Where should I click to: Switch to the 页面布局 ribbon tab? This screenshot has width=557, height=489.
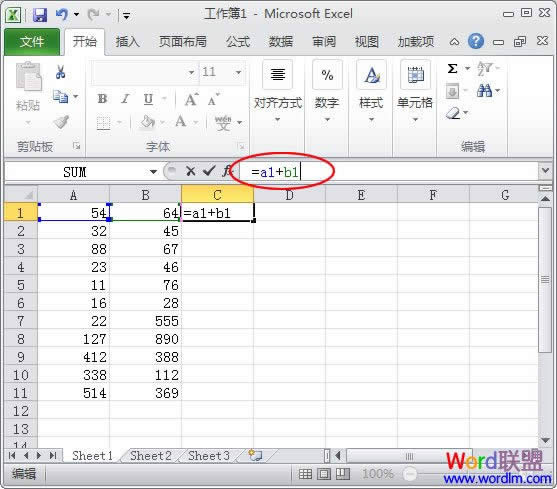pyautogui.click(x=182, y=42)
